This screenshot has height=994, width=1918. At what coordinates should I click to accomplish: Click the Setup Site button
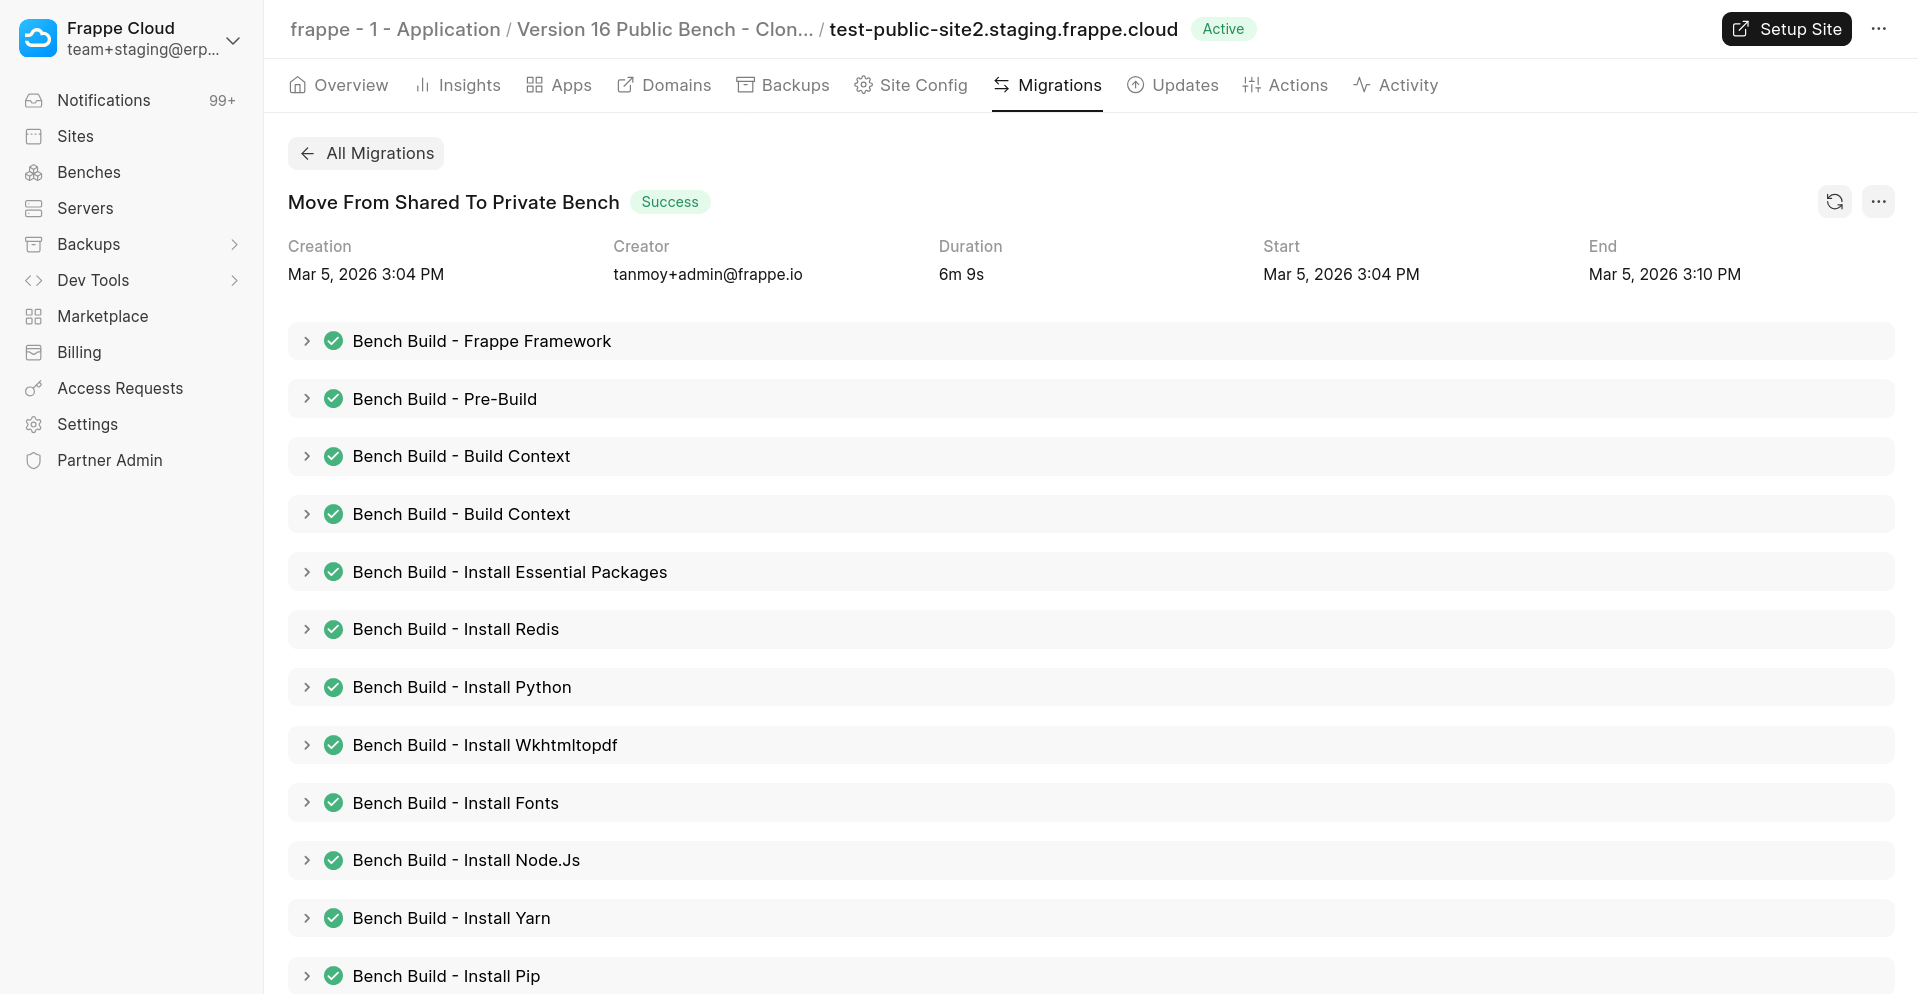coord(1786,29)
